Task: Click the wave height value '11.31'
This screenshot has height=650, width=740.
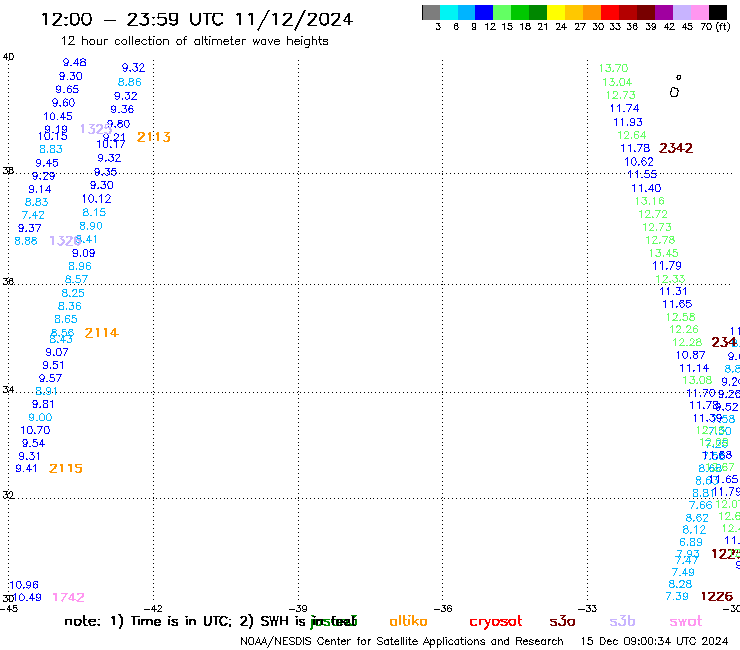Action: [673, 291]
